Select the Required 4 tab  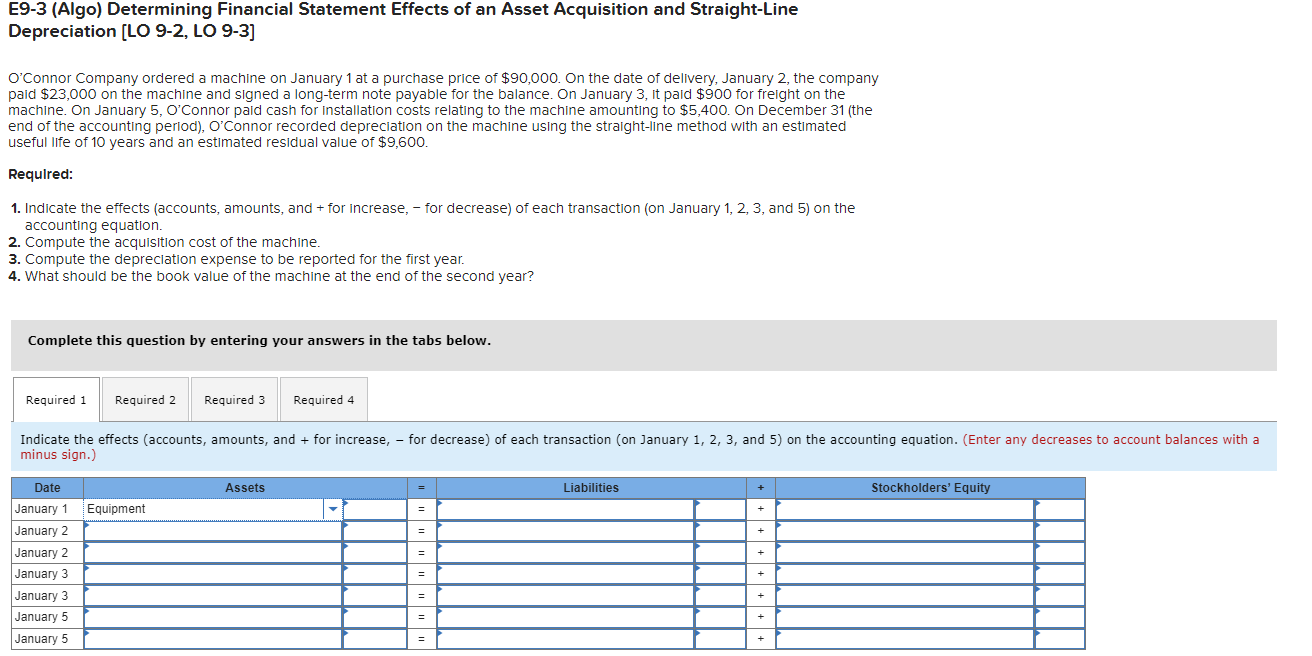(323, 398)
